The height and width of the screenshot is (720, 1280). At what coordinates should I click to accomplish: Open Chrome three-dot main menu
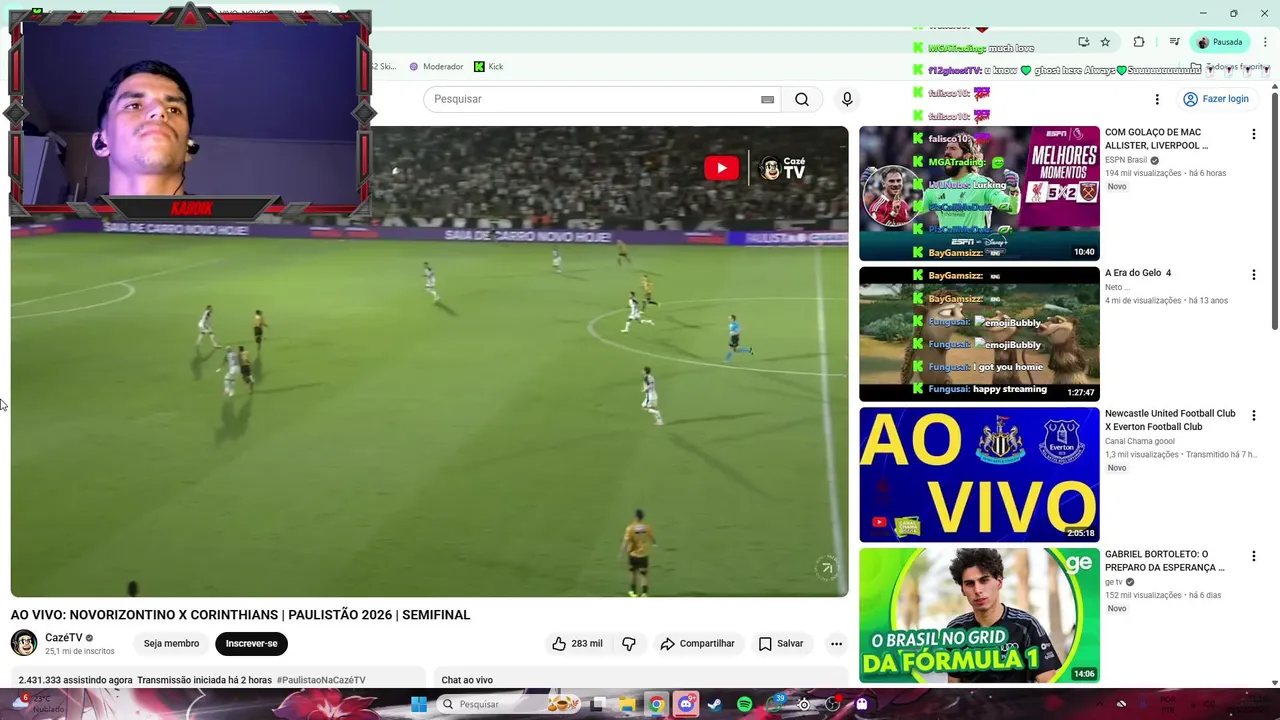tap(1265, 42)
